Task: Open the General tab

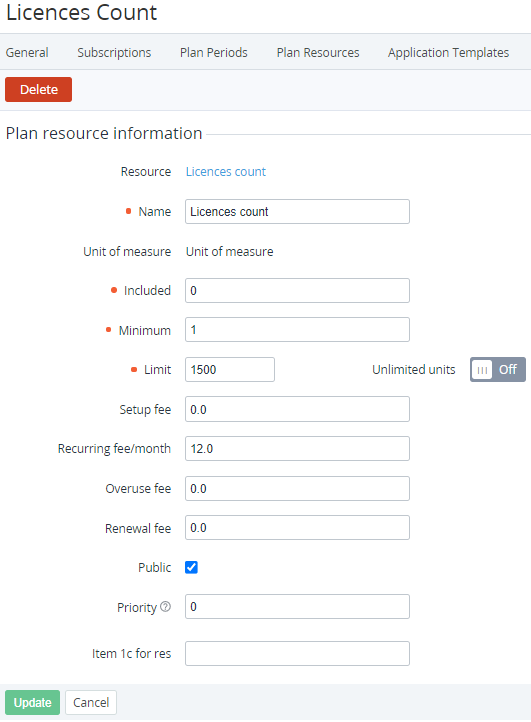Action: (27, 52)
